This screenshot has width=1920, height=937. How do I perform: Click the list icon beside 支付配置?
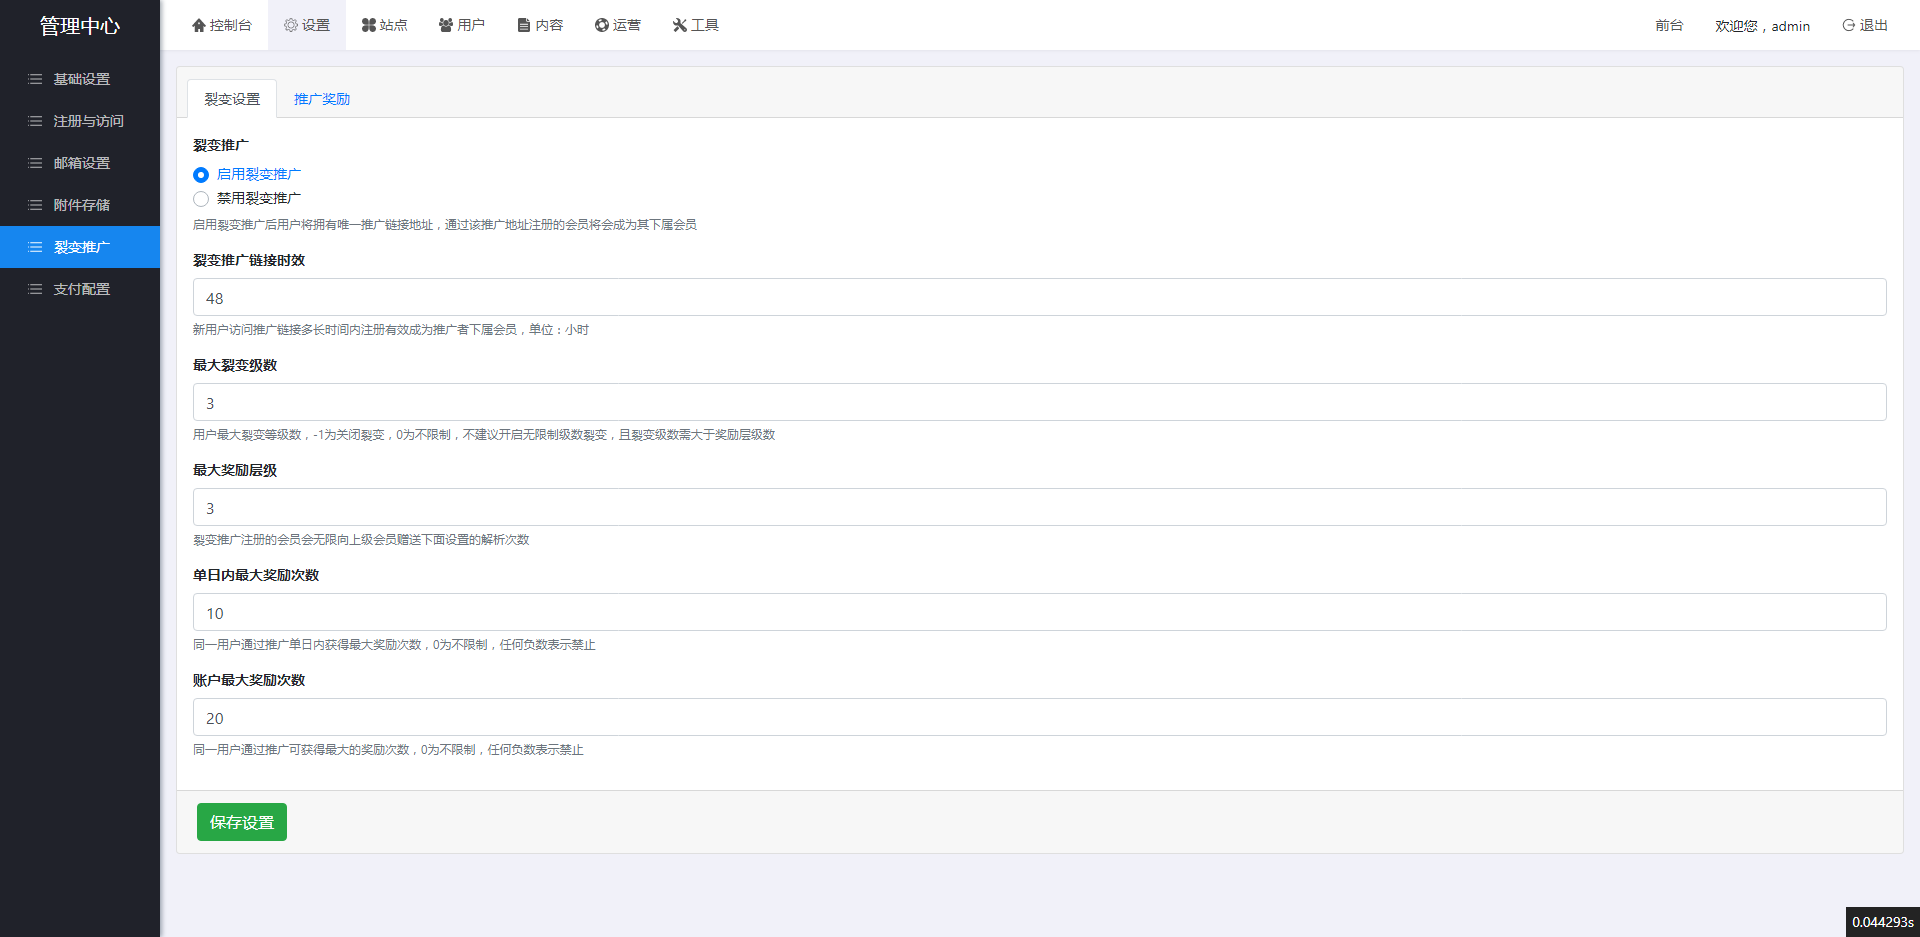(35, 289)
